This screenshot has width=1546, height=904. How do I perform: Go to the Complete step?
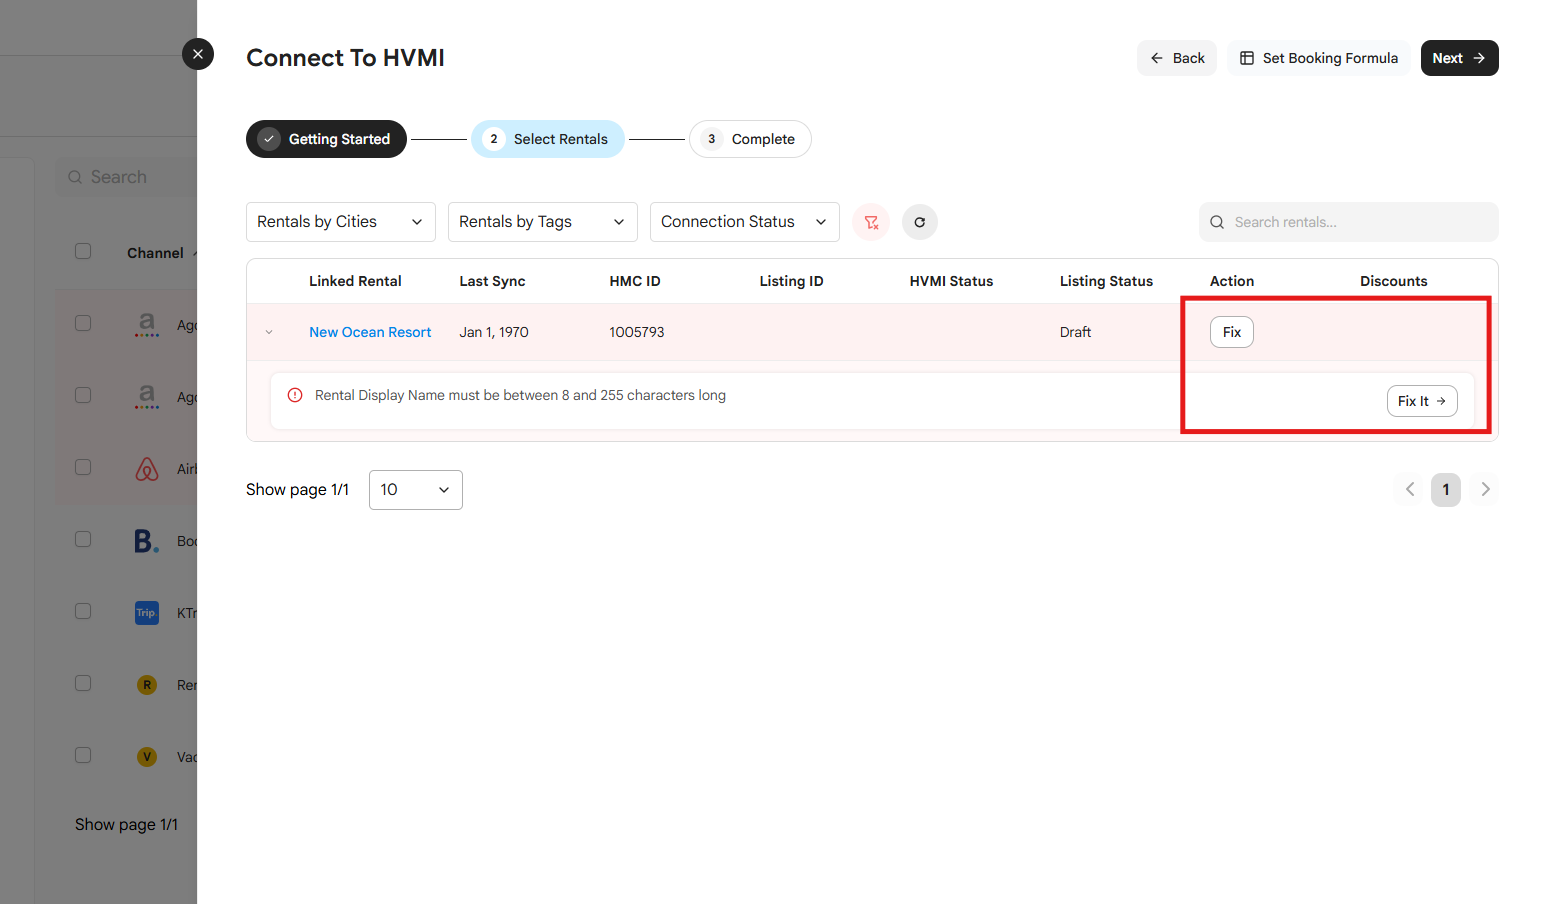pyautogui.click(x=750, y=139)
